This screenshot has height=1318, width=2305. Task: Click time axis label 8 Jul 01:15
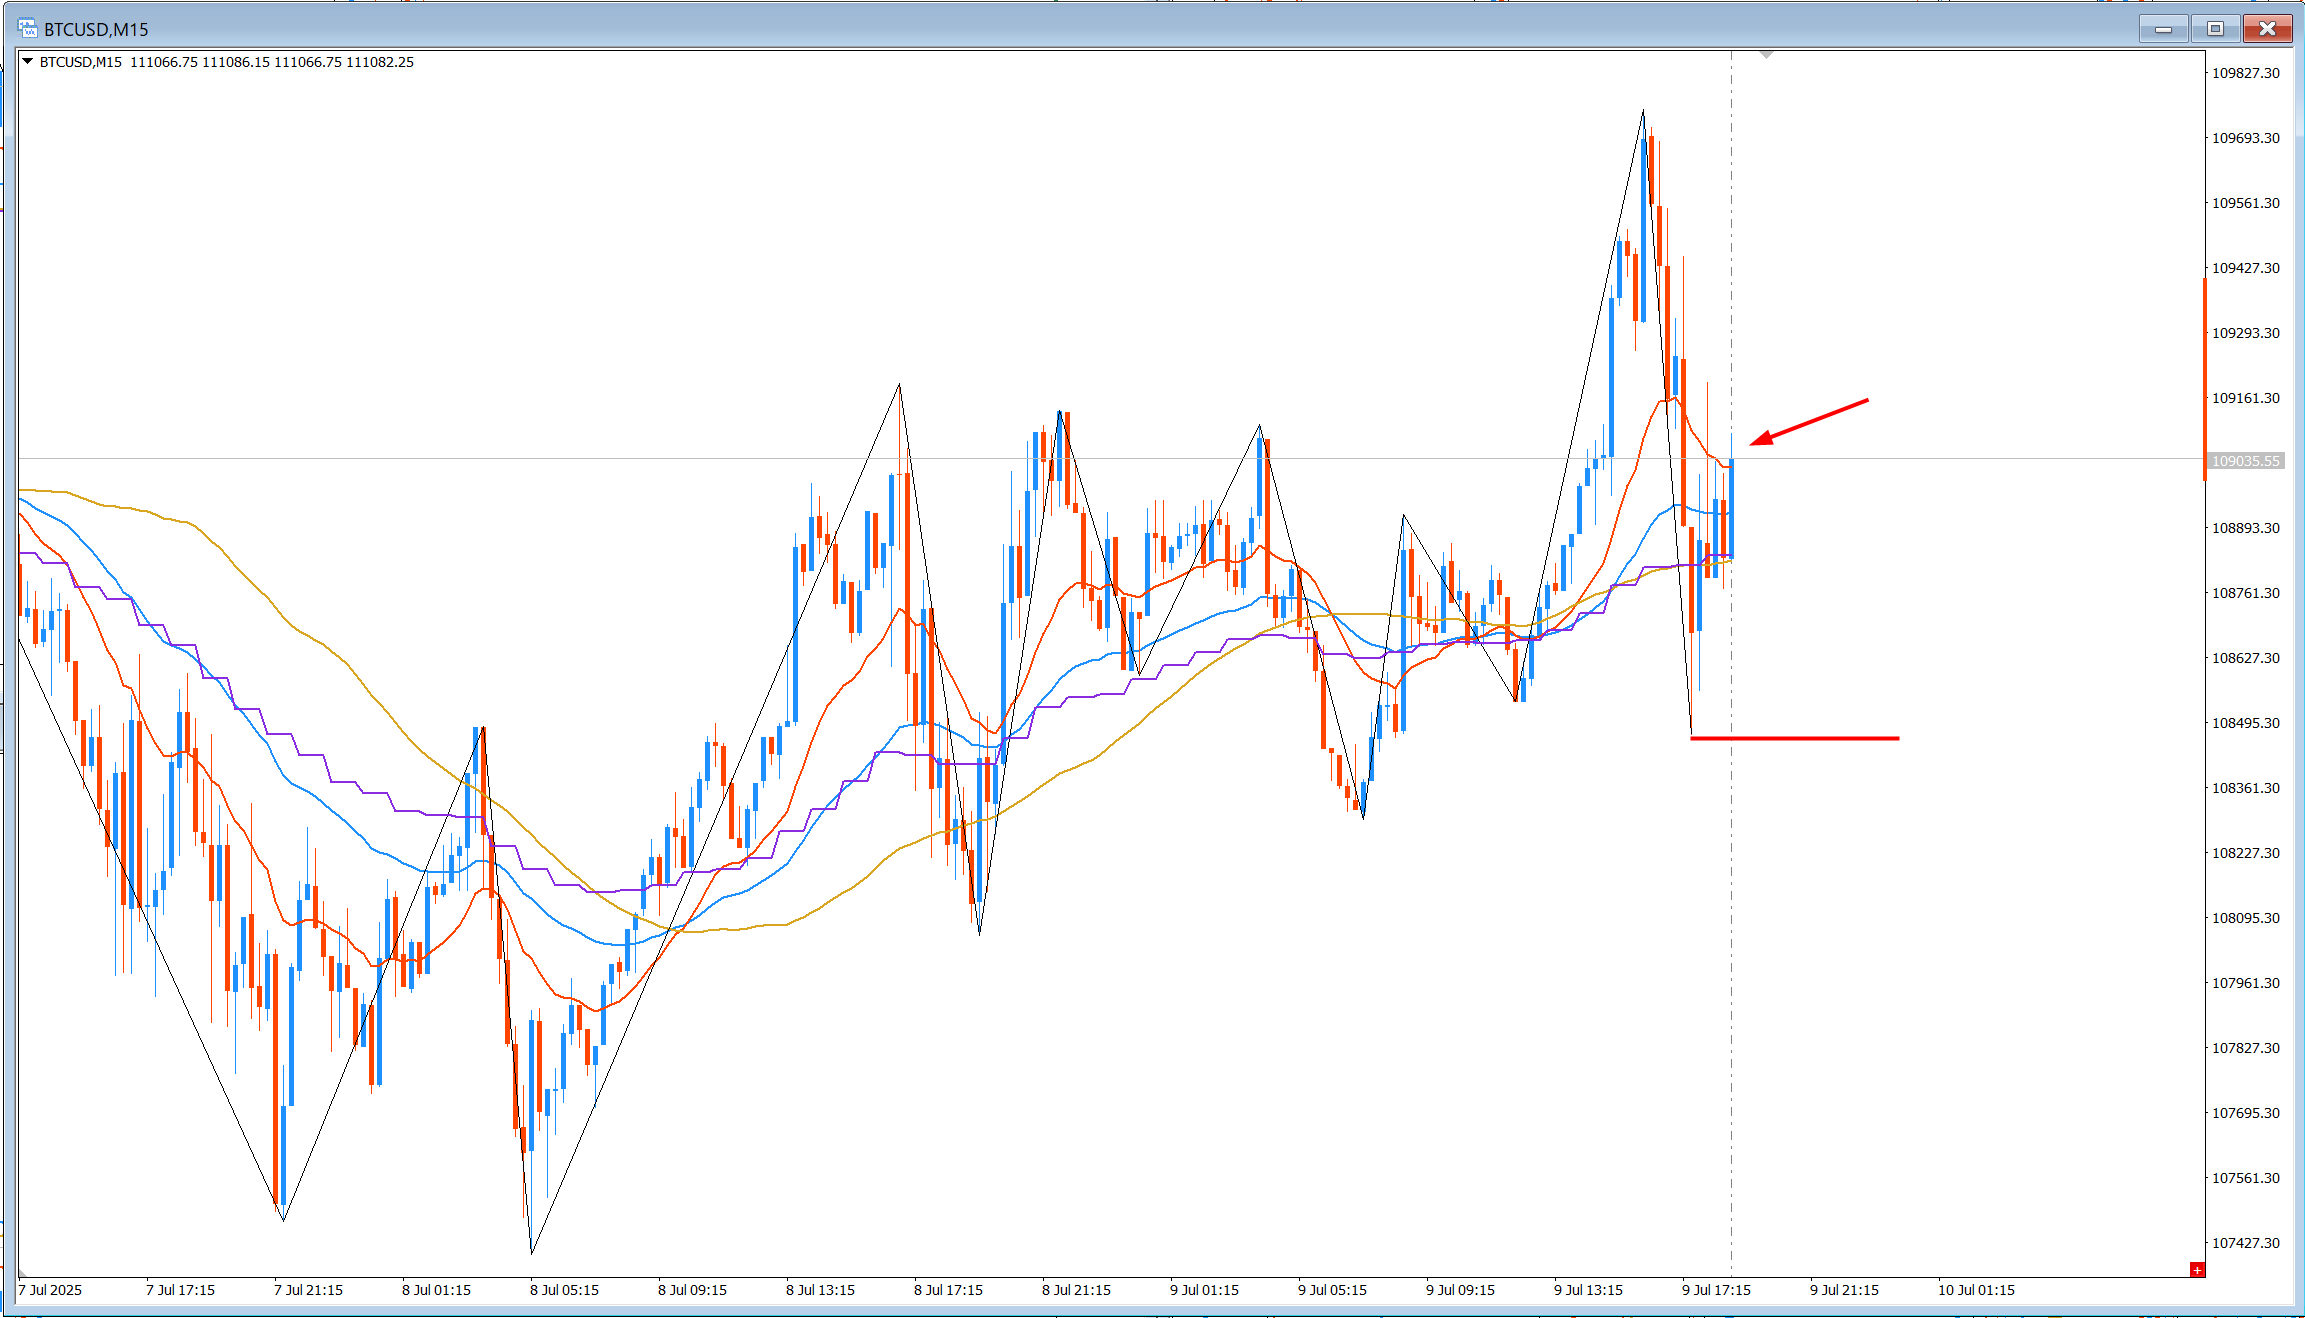436,1290
